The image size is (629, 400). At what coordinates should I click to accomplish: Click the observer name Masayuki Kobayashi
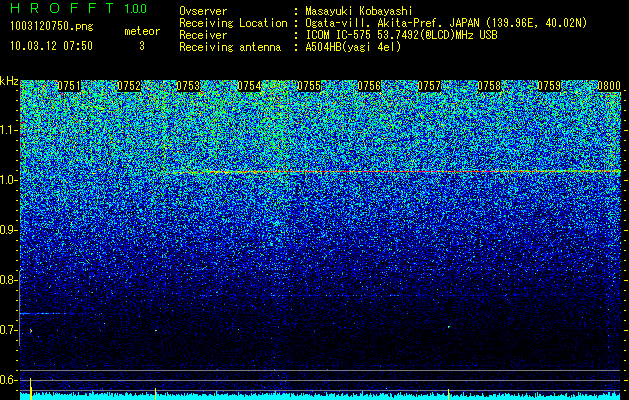click(358, 11)
